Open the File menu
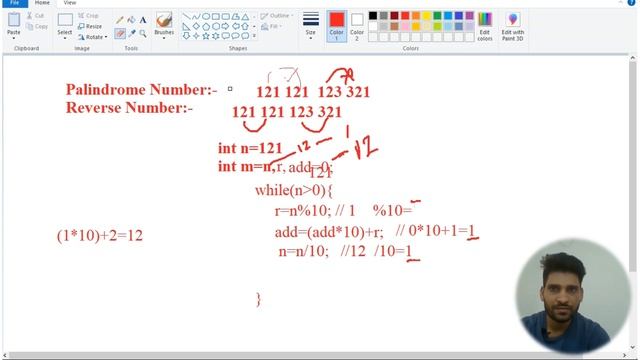The width and height of the screenshot is (640, 360). tap(14, 2)
